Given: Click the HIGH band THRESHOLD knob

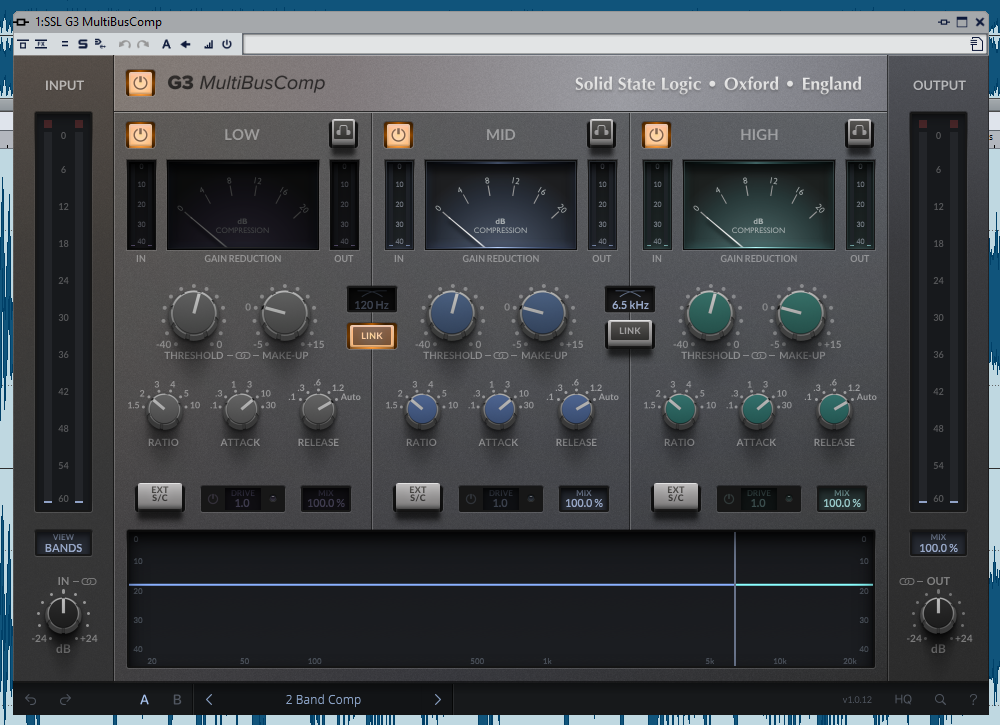Looking at the screenshot, I should pyautogui.click(x=710, y=314).
